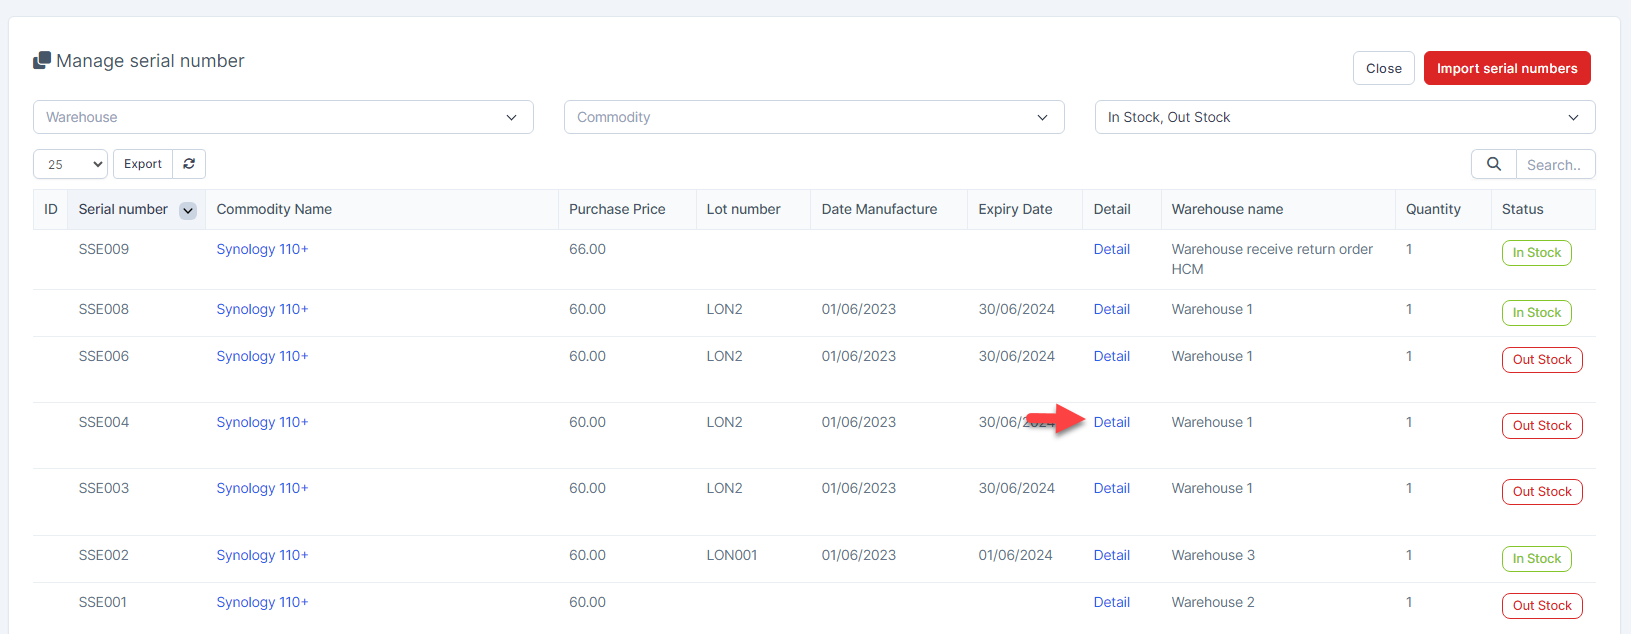Image resolution: width=1631 pixels, height=634 pixels.
Task: Sort by Expiry Date column header
Action: 1015,209
